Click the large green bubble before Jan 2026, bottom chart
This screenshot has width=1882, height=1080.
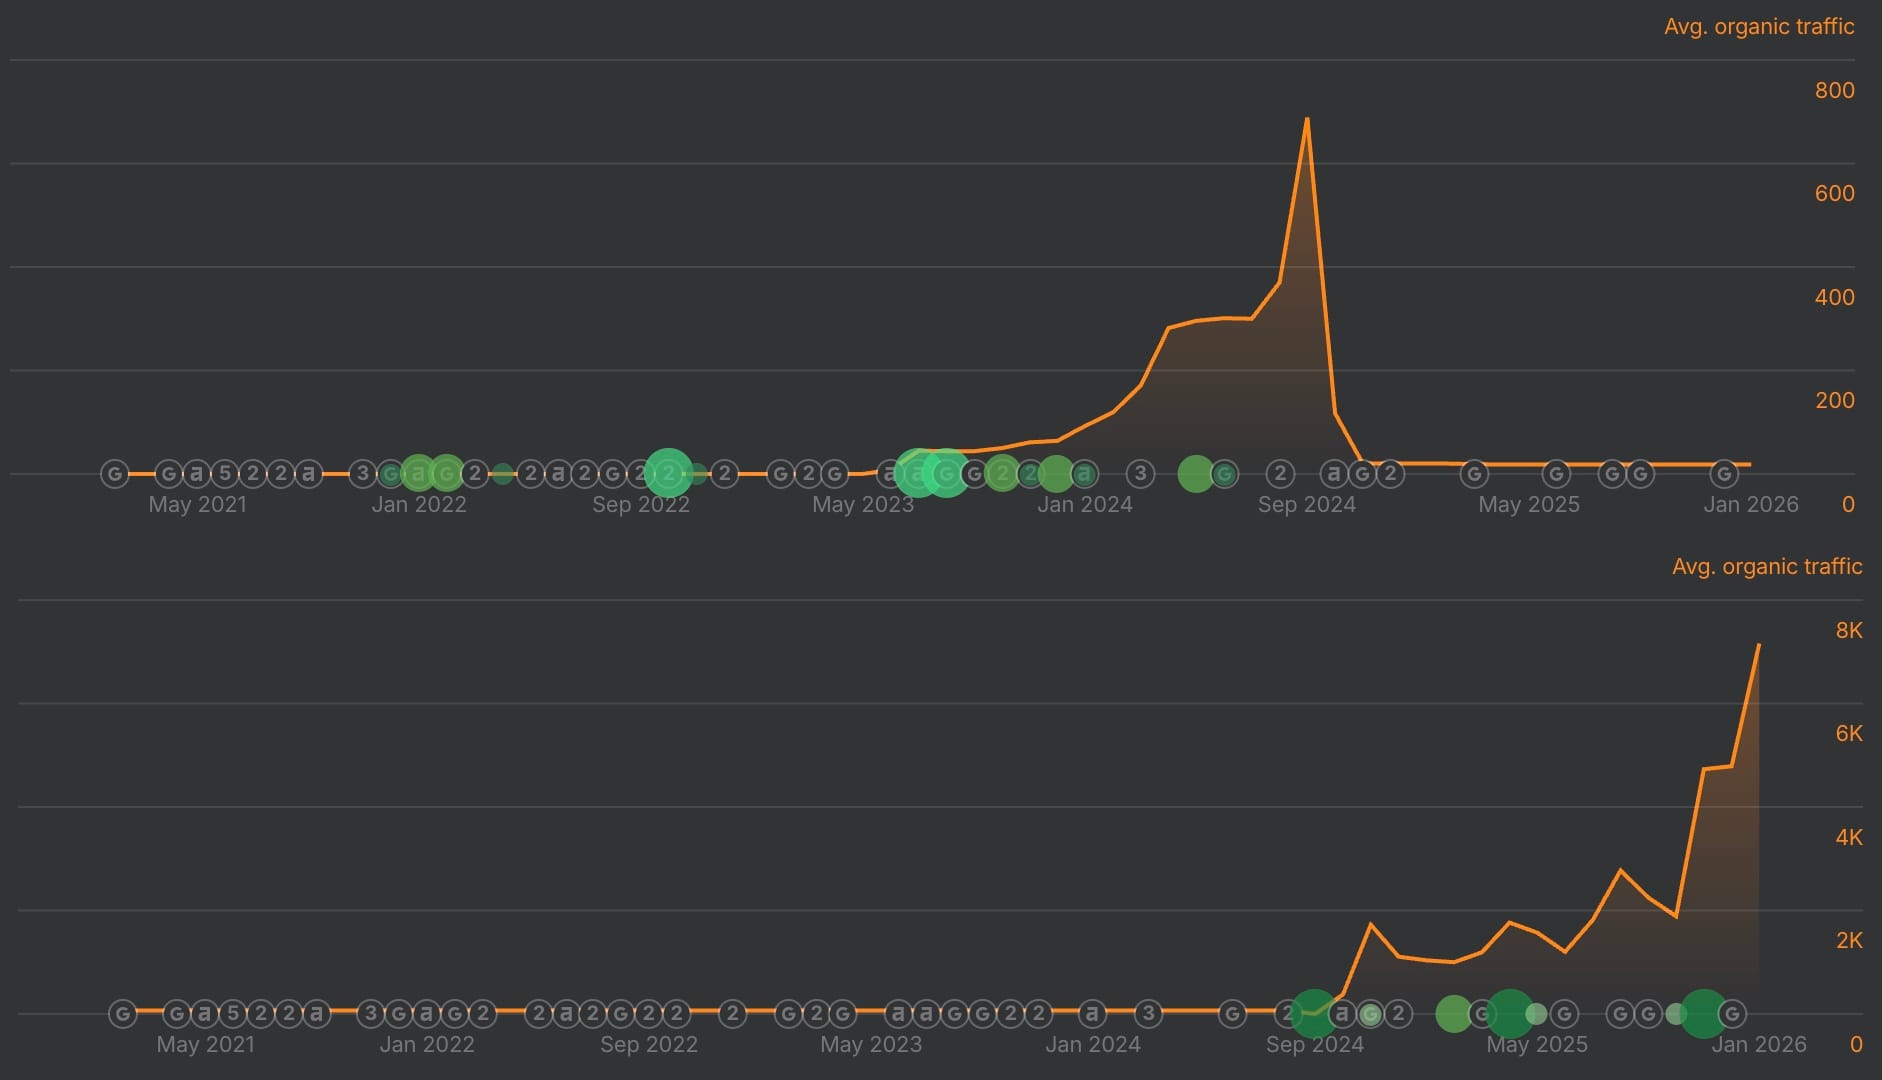click(x=1703, y=1013)
